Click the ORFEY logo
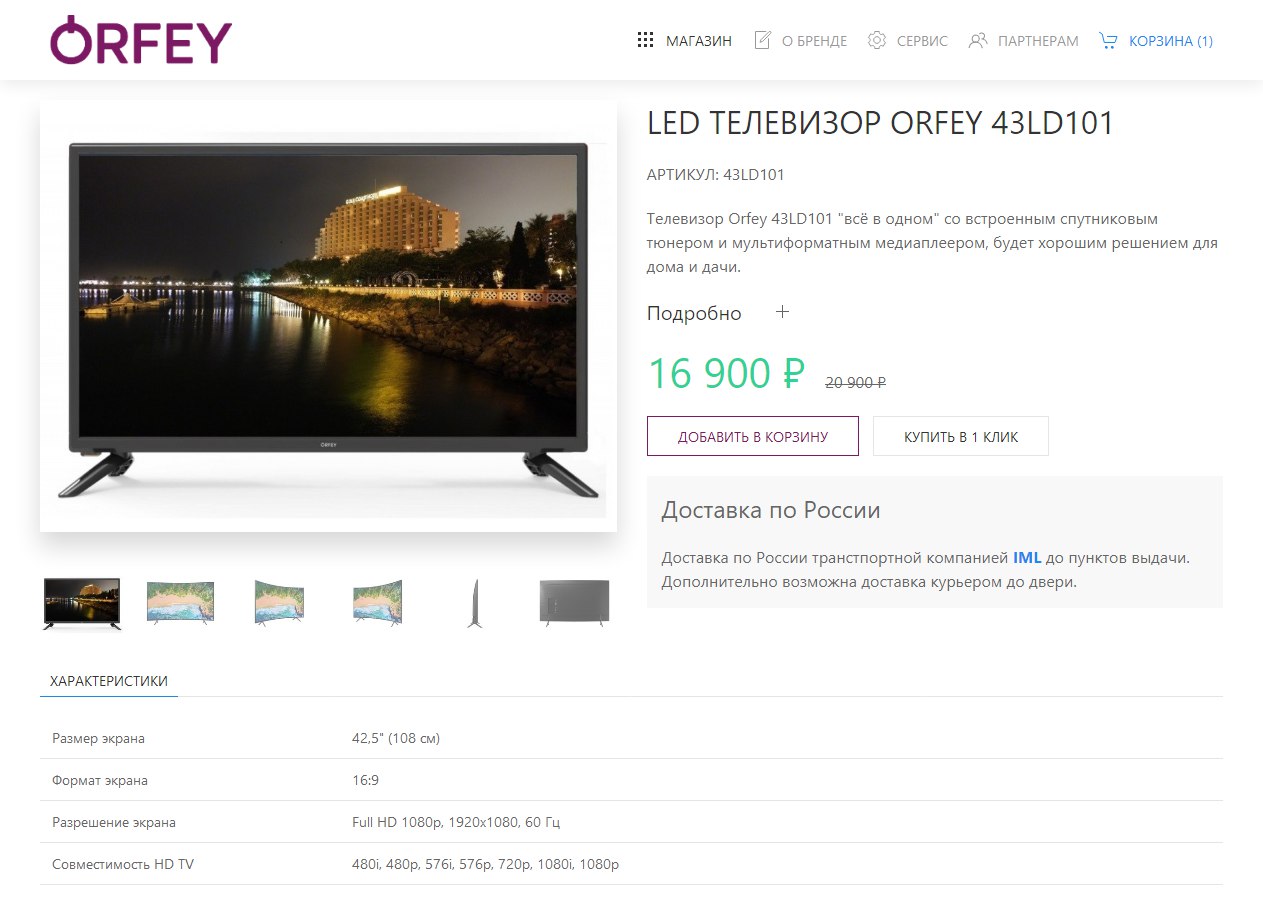The width and height of the screenshot is (1263, 898). [141, 40]
